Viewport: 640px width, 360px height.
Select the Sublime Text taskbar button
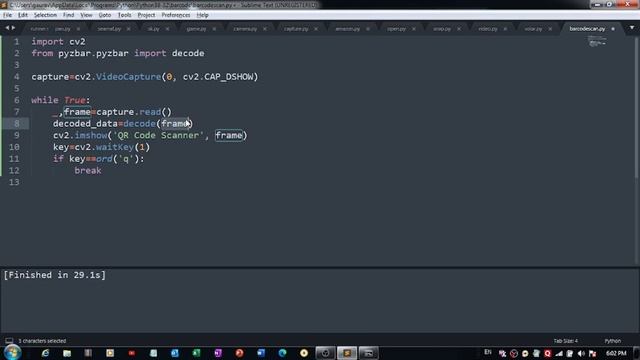point(347,353)
